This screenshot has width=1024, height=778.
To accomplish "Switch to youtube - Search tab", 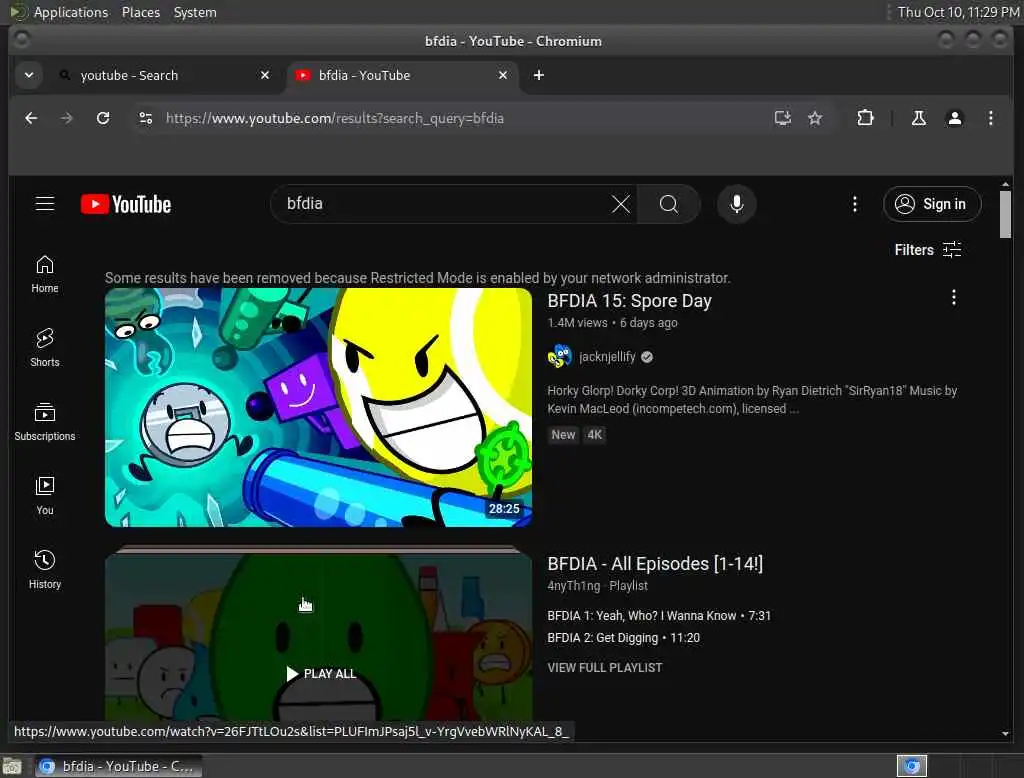I will pos(163,75).
